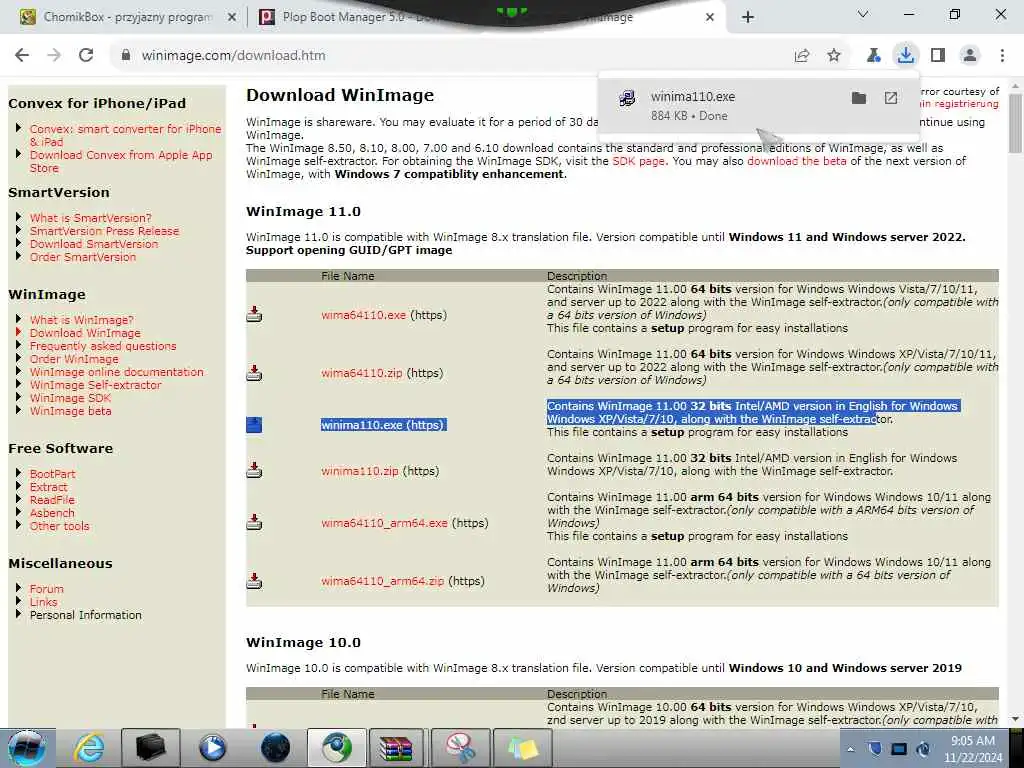Open winima110.exe download in new tab icon

pos(891,98)
